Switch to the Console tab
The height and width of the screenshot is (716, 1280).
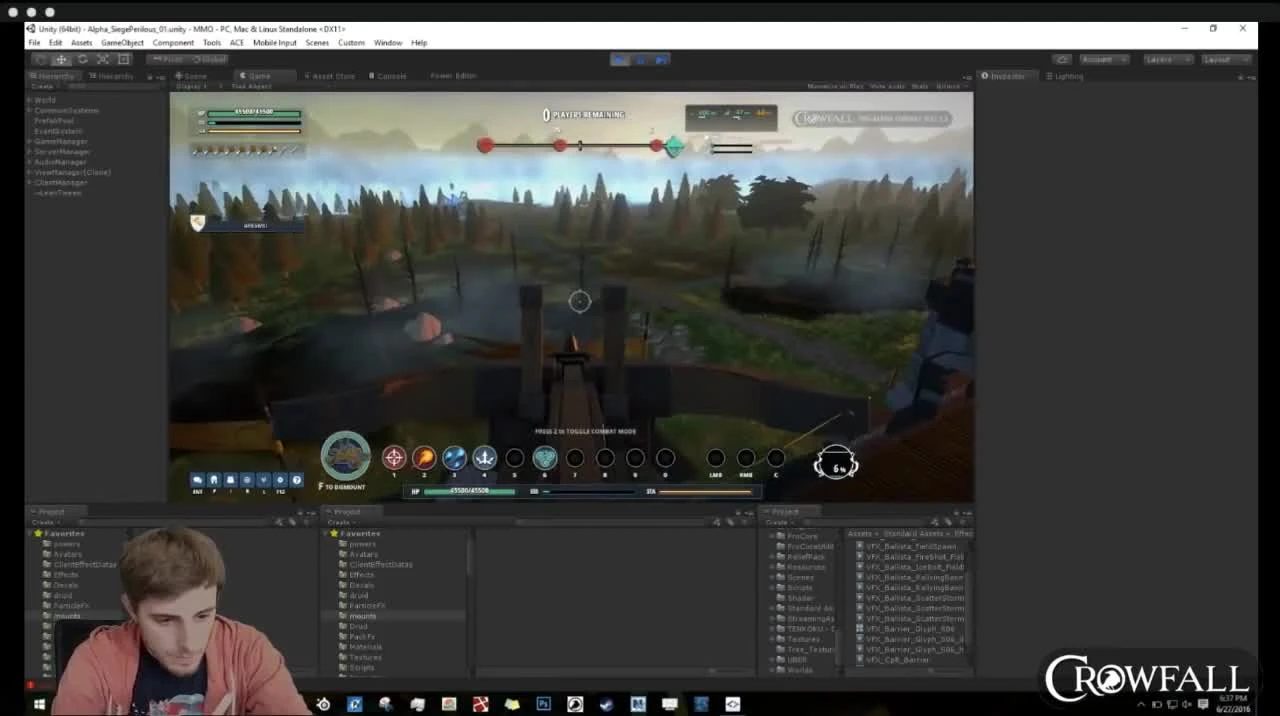pyautogui.click(x=388, y=75)
